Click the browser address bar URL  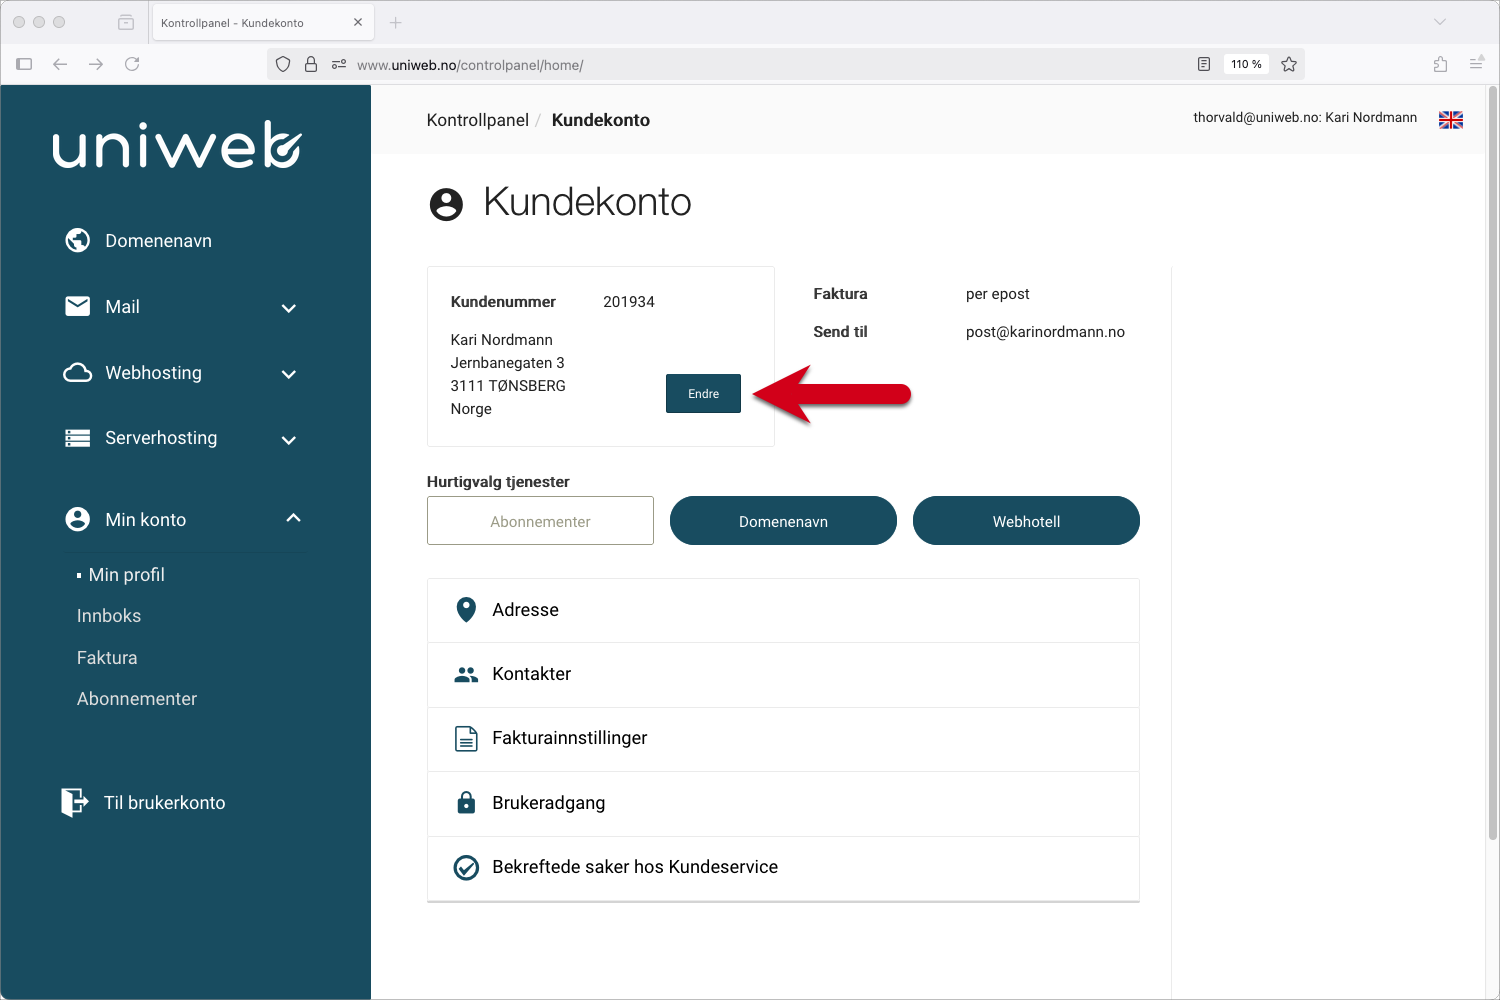point(470,65)
